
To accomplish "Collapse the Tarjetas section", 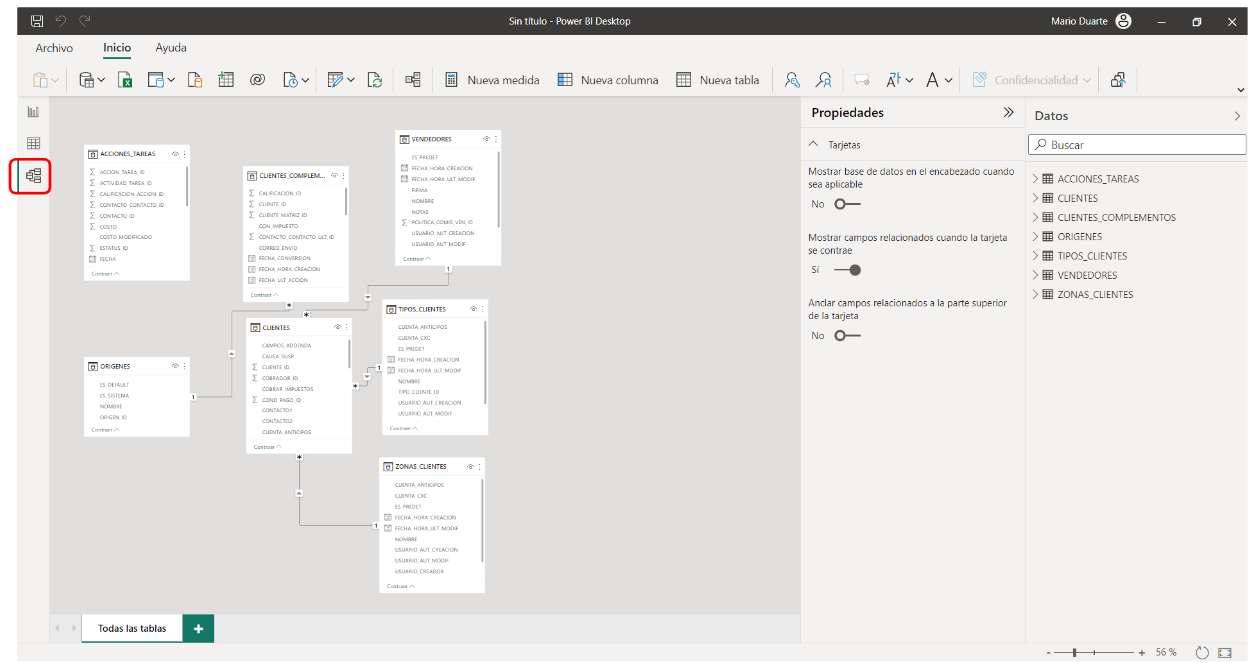I will [x=814, y=145].
